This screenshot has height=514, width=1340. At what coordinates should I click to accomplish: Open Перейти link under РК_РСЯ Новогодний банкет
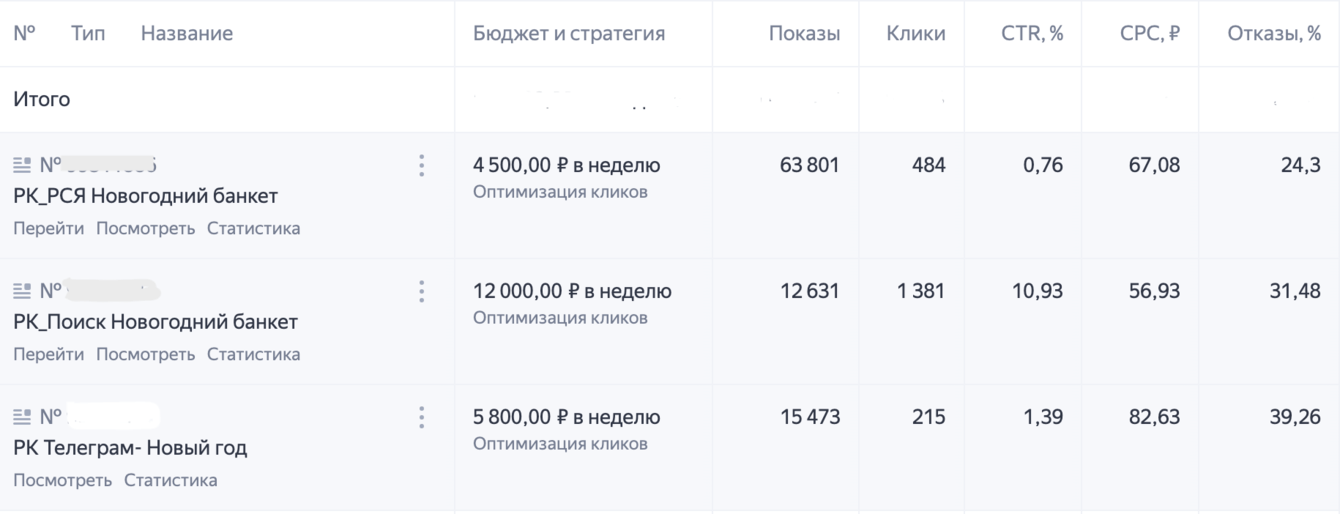49,228
